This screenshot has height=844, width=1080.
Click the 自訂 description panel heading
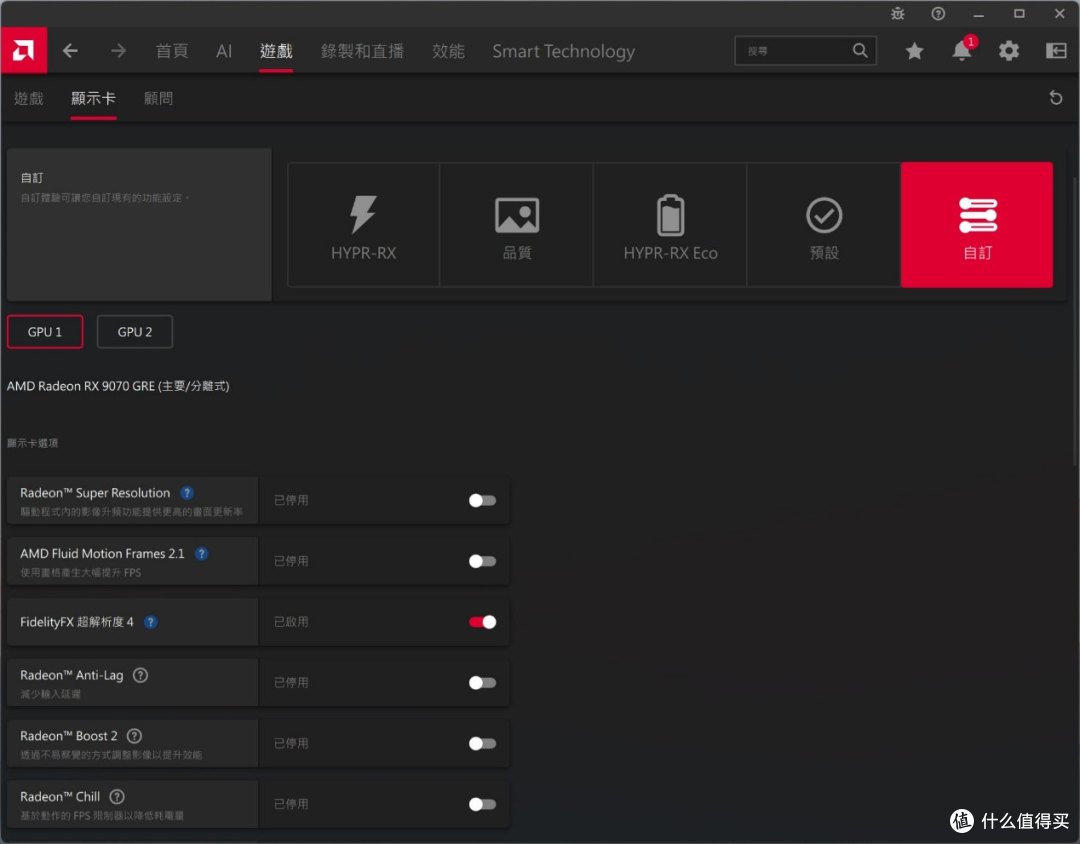click(x=32, y=178)
